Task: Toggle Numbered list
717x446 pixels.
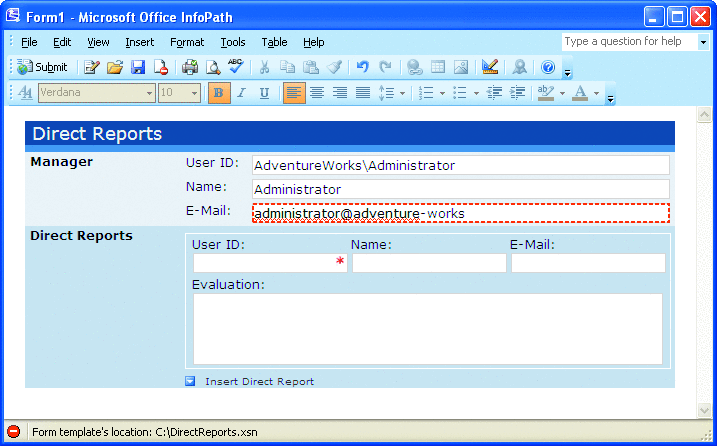Action: click(x=426, y=93)
